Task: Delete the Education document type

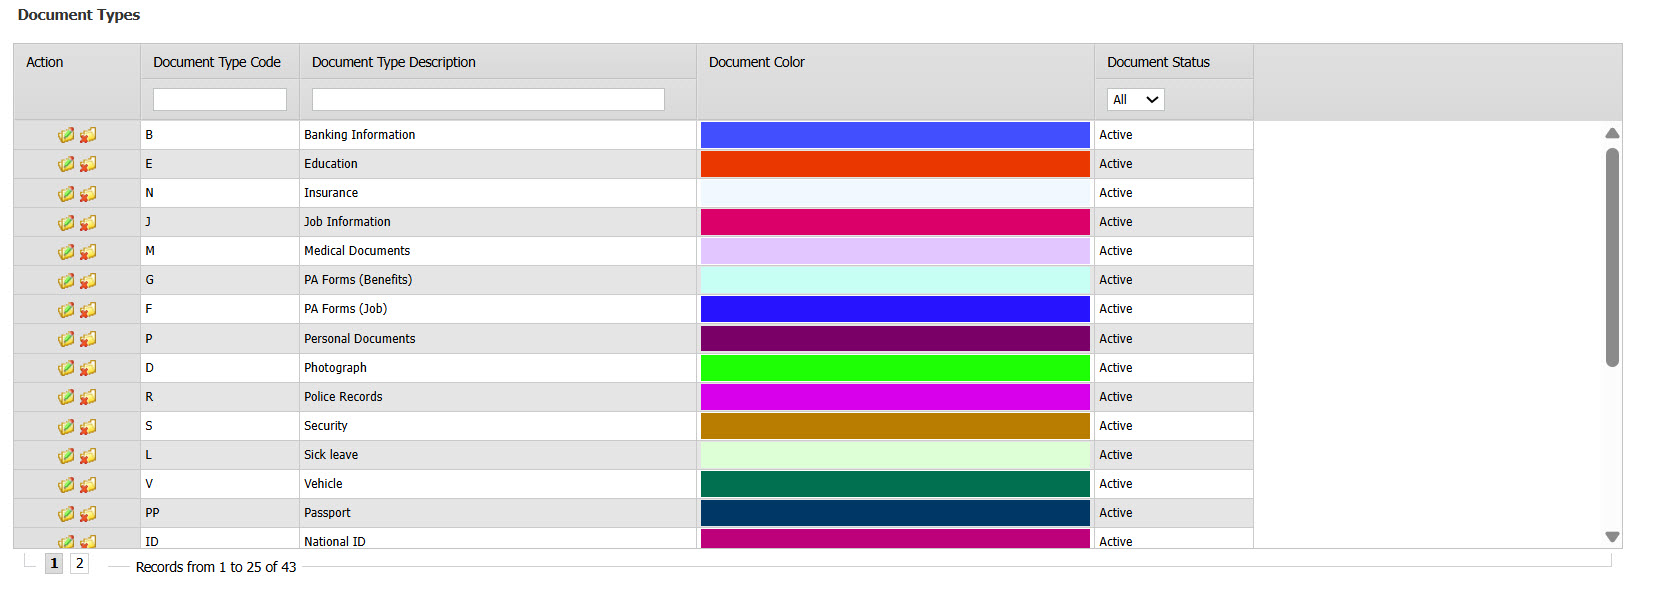Action: (89, 164)
